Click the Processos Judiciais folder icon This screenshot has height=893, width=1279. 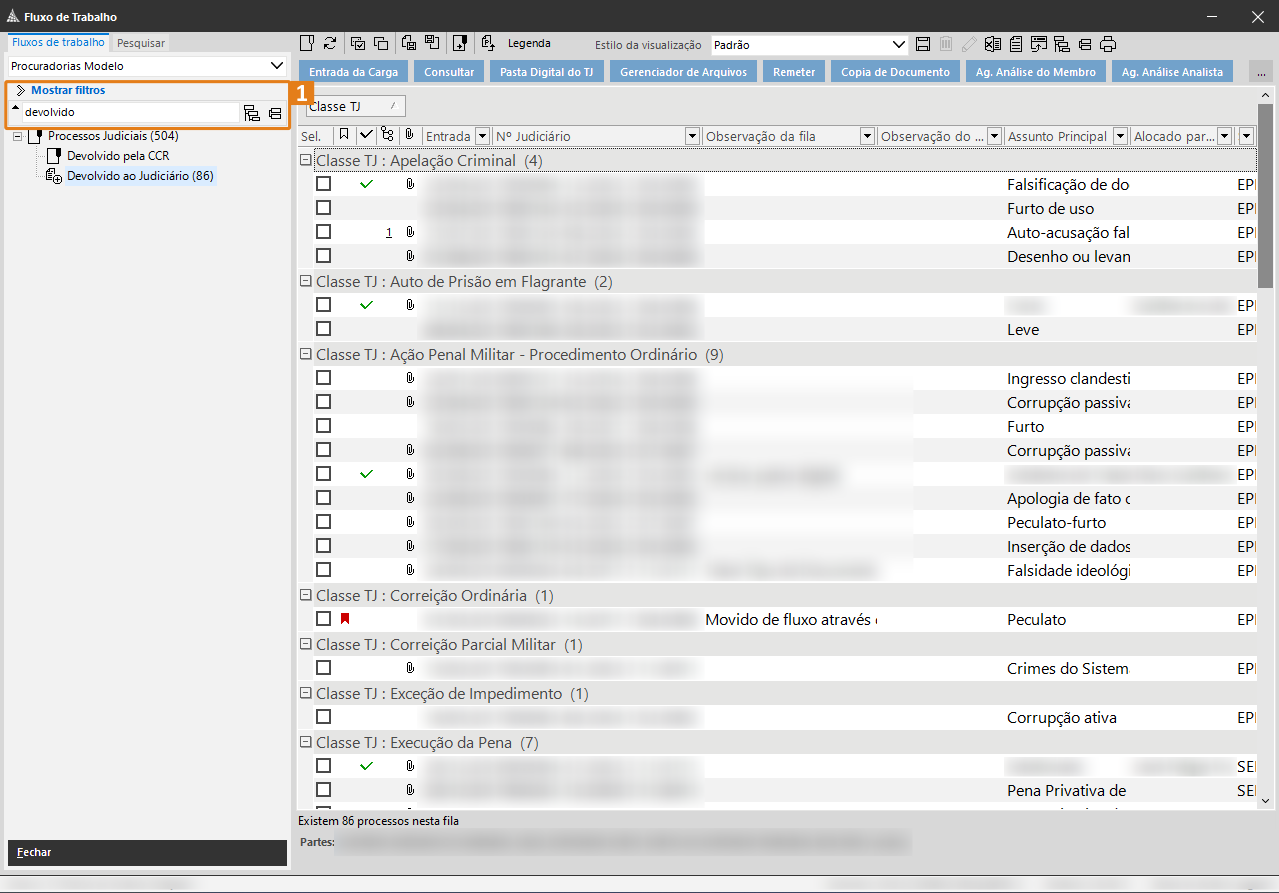37,136
